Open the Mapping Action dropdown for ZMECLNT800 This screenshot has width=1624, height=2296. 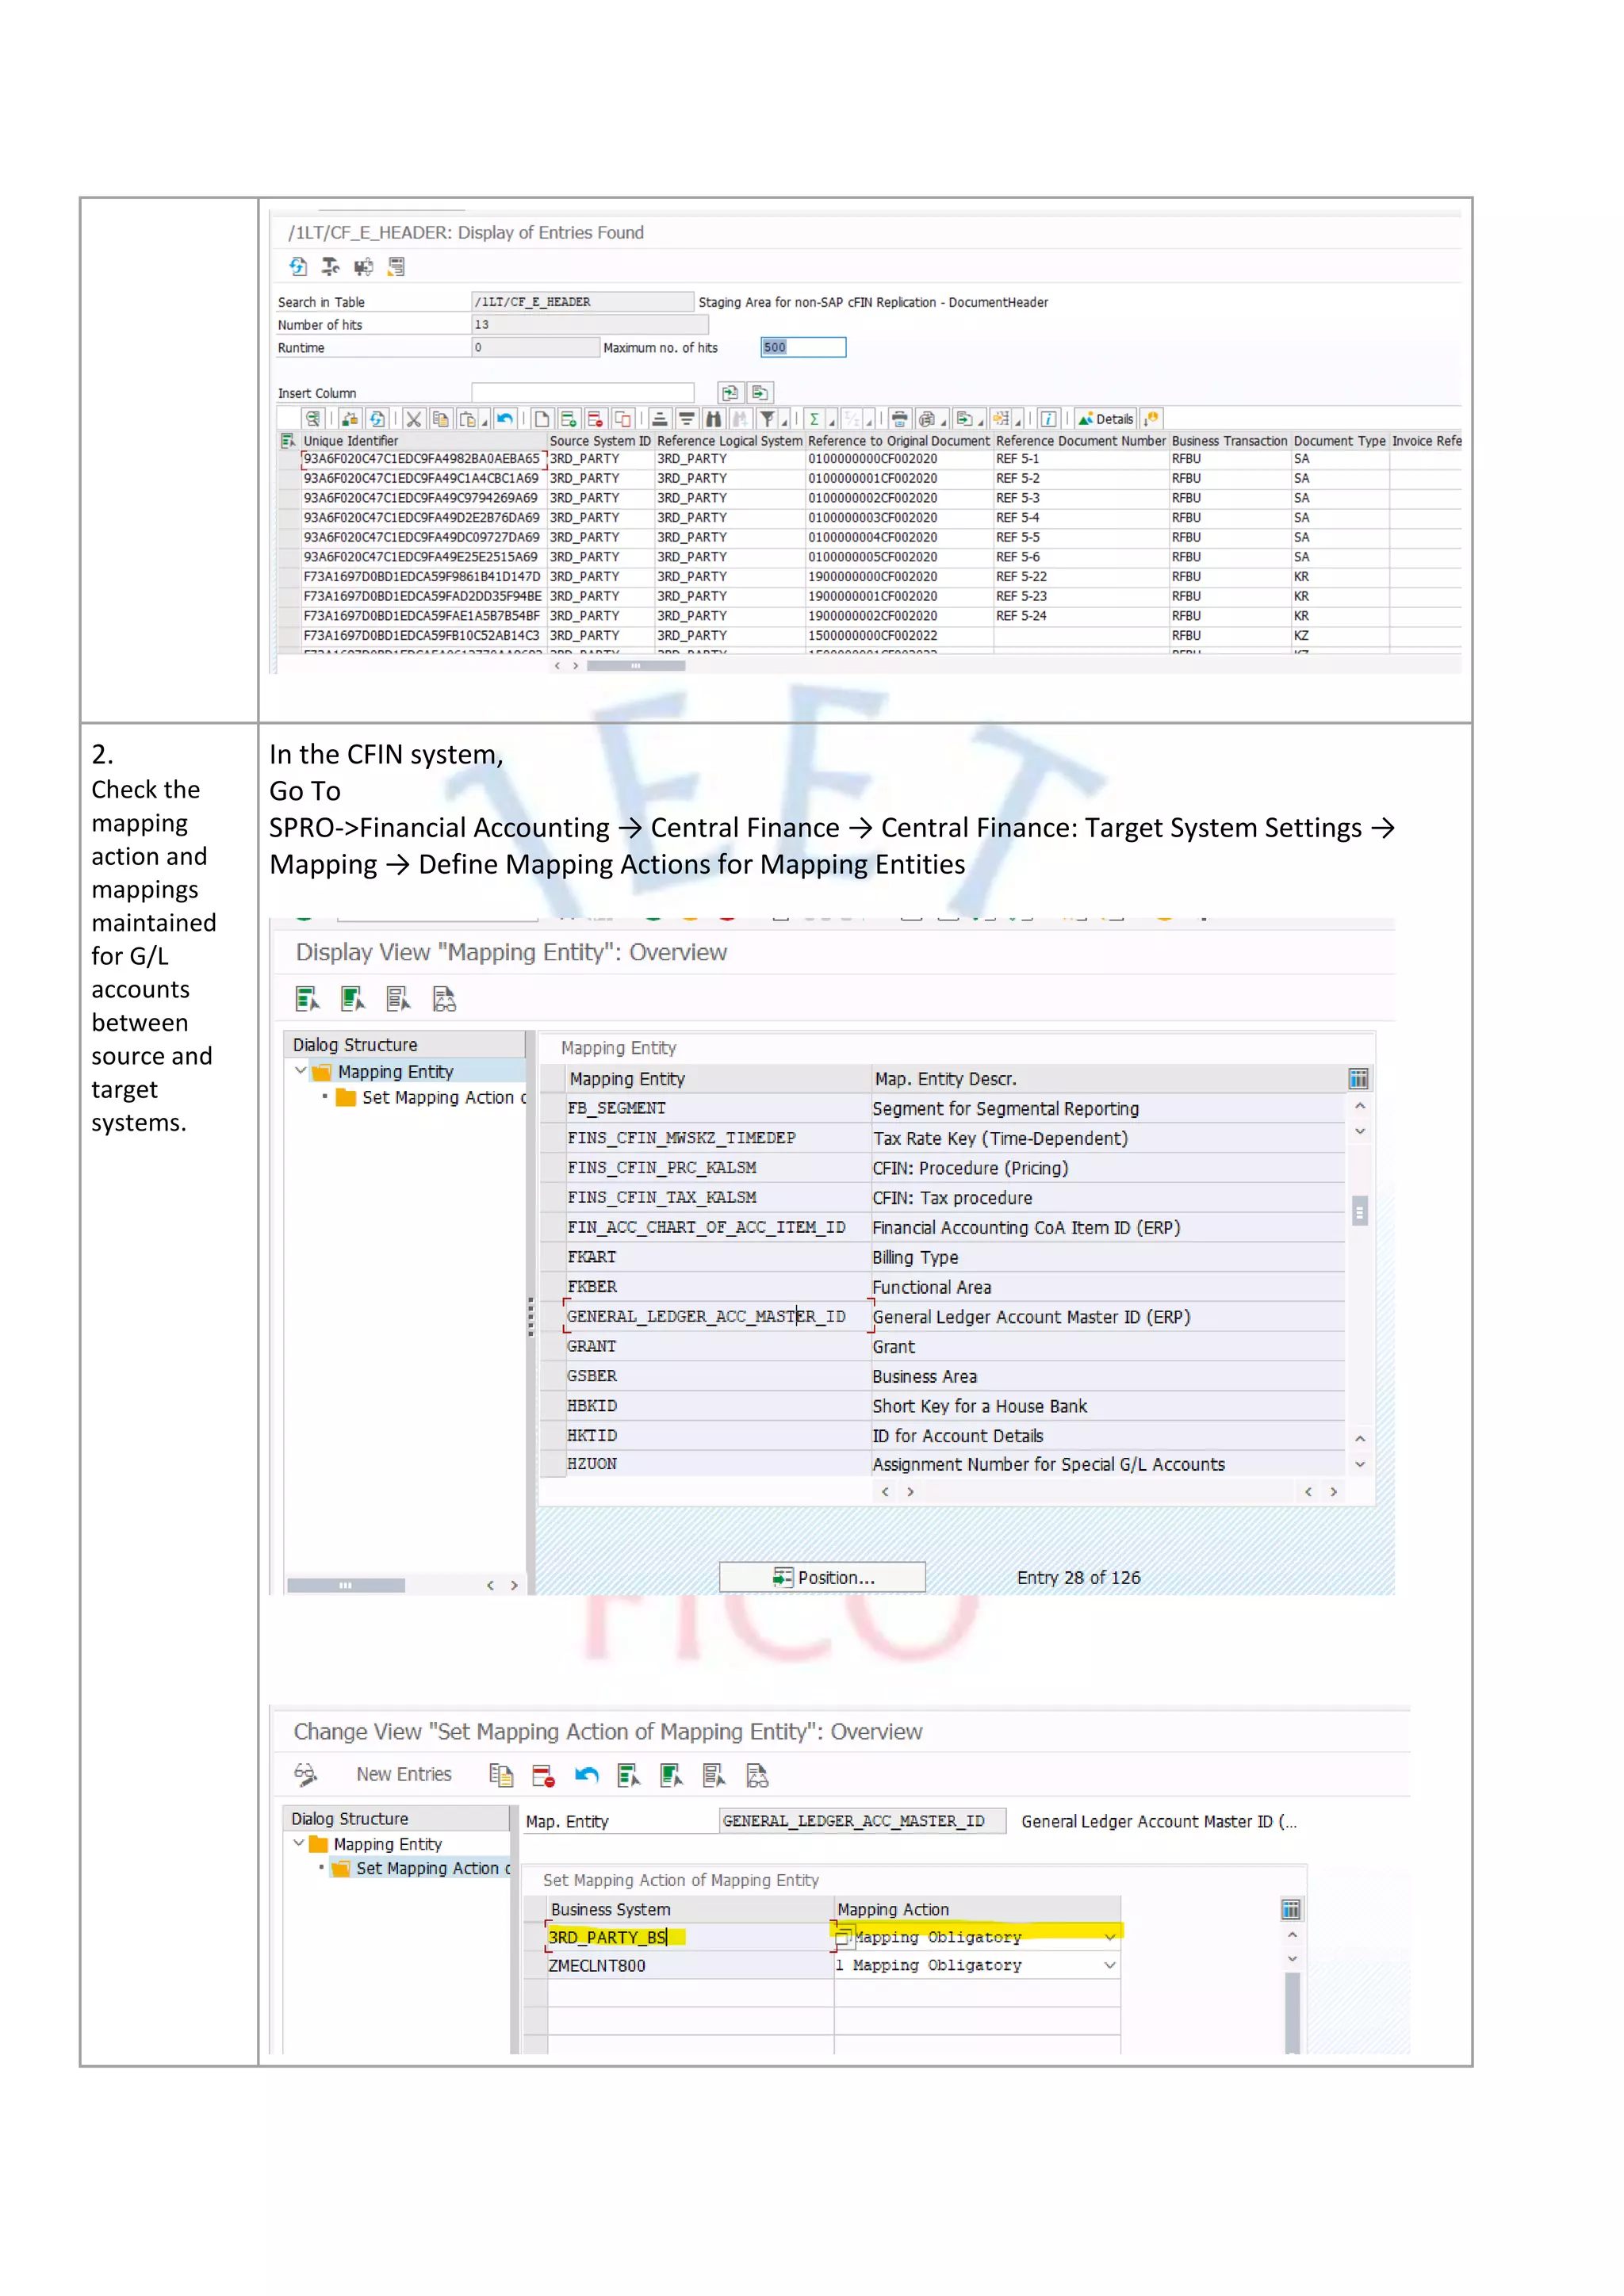click(x=1109, y=1965)
